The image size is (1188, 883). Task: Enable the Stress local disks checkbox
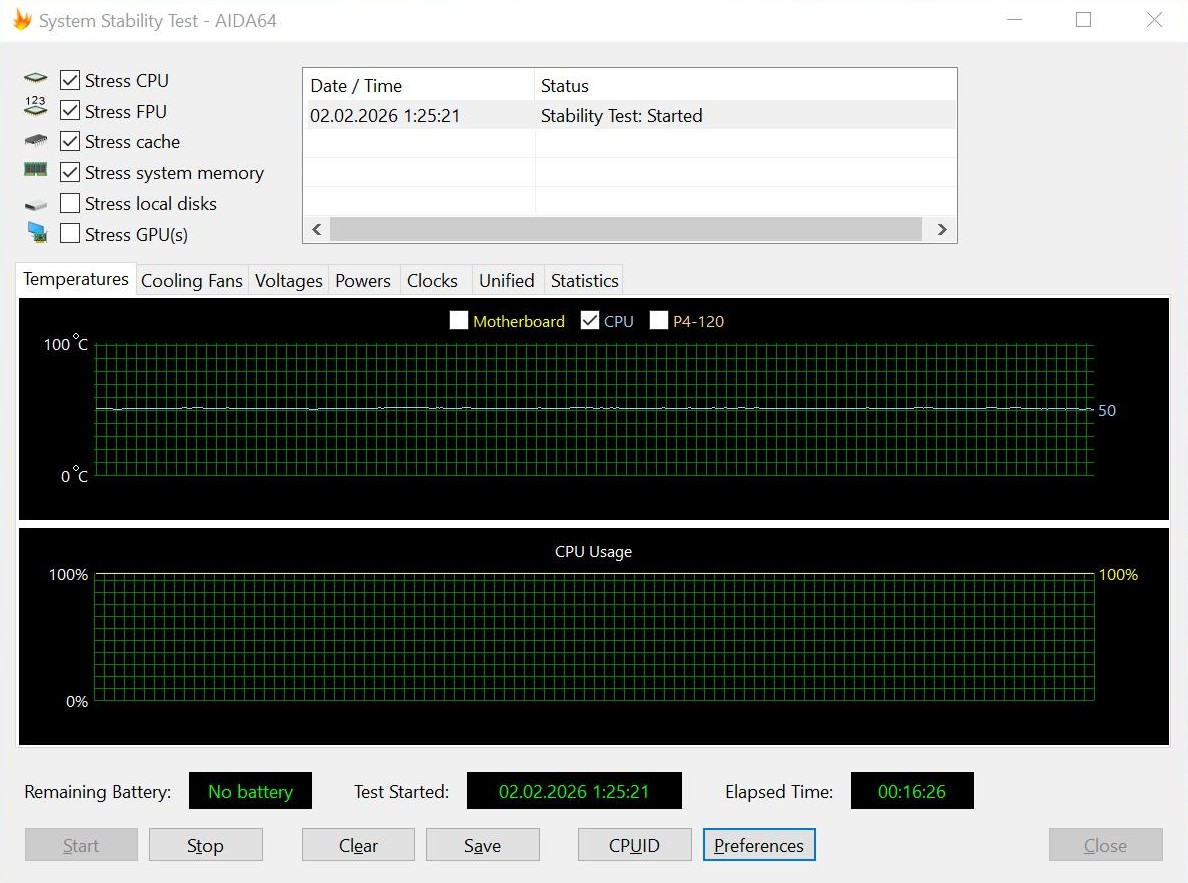pos(70,203)
